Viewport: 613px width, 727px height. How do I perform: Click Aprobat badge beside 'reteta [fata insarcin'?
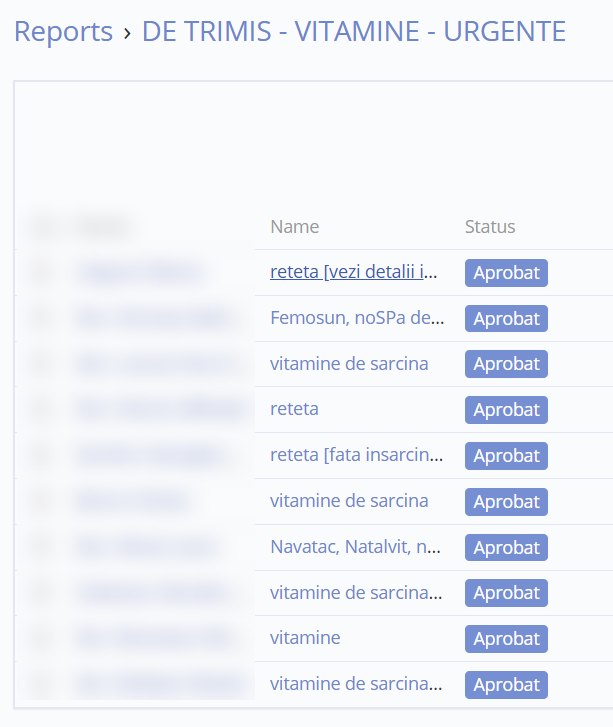506,456
